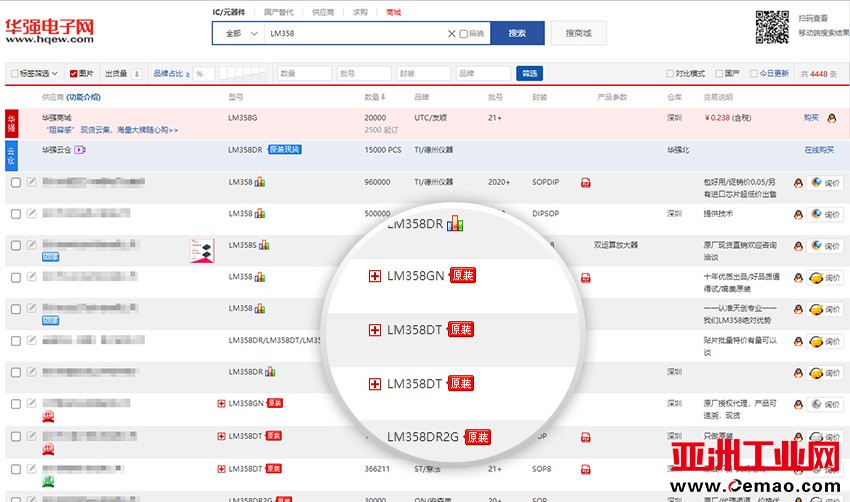Select checkbox of the 960000 row
The height and width of the screenshot is (502, 850).
tap(16, 182)
